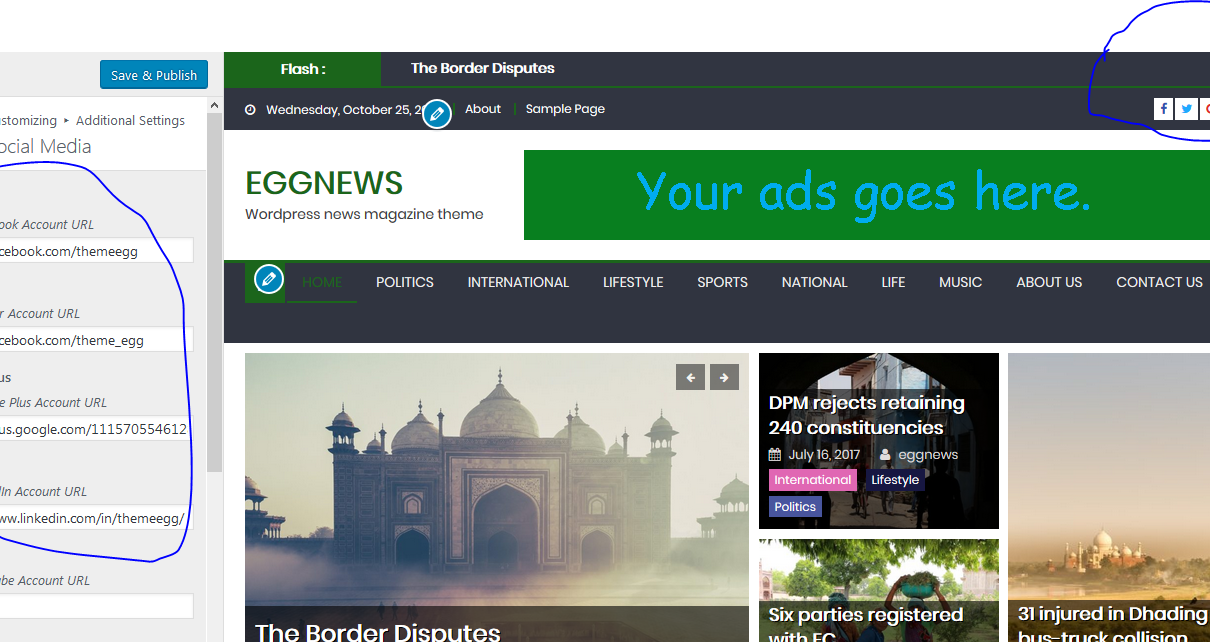Click into the LinkedIn Account URL field

click(95, 518)
